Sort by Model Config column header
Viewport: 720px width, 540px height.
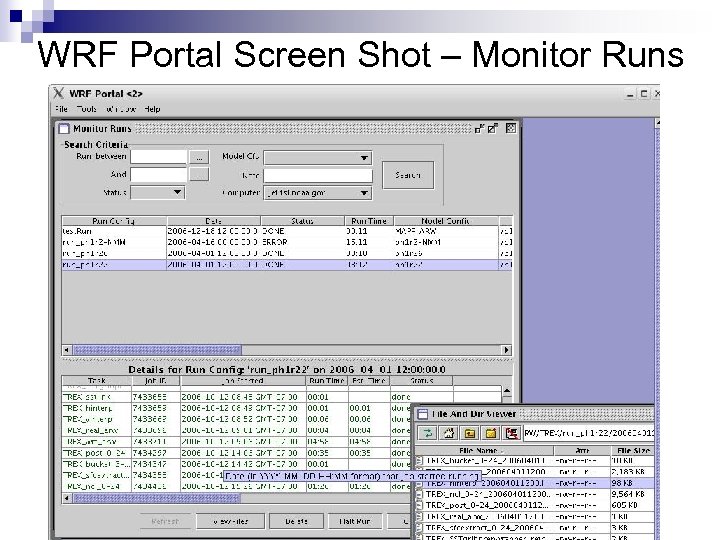[x=446, y=221]
